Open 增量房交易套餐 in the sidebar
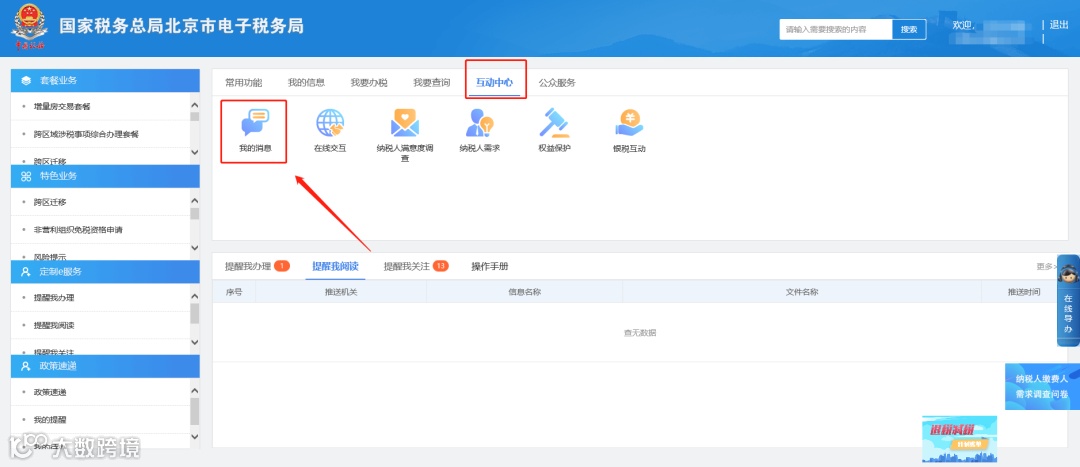The height and width of the screenshot is (467, 1080). pos(62,107)
